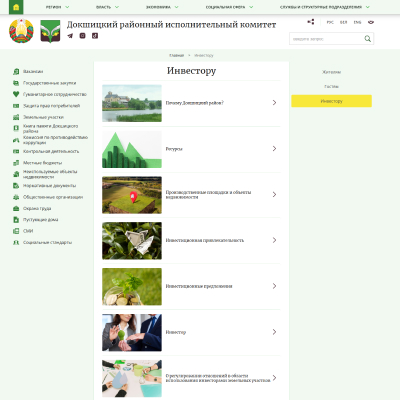Click the Земельные участки sidebar icon
This screenshot has height=400, width=400.
click(16, 117)
